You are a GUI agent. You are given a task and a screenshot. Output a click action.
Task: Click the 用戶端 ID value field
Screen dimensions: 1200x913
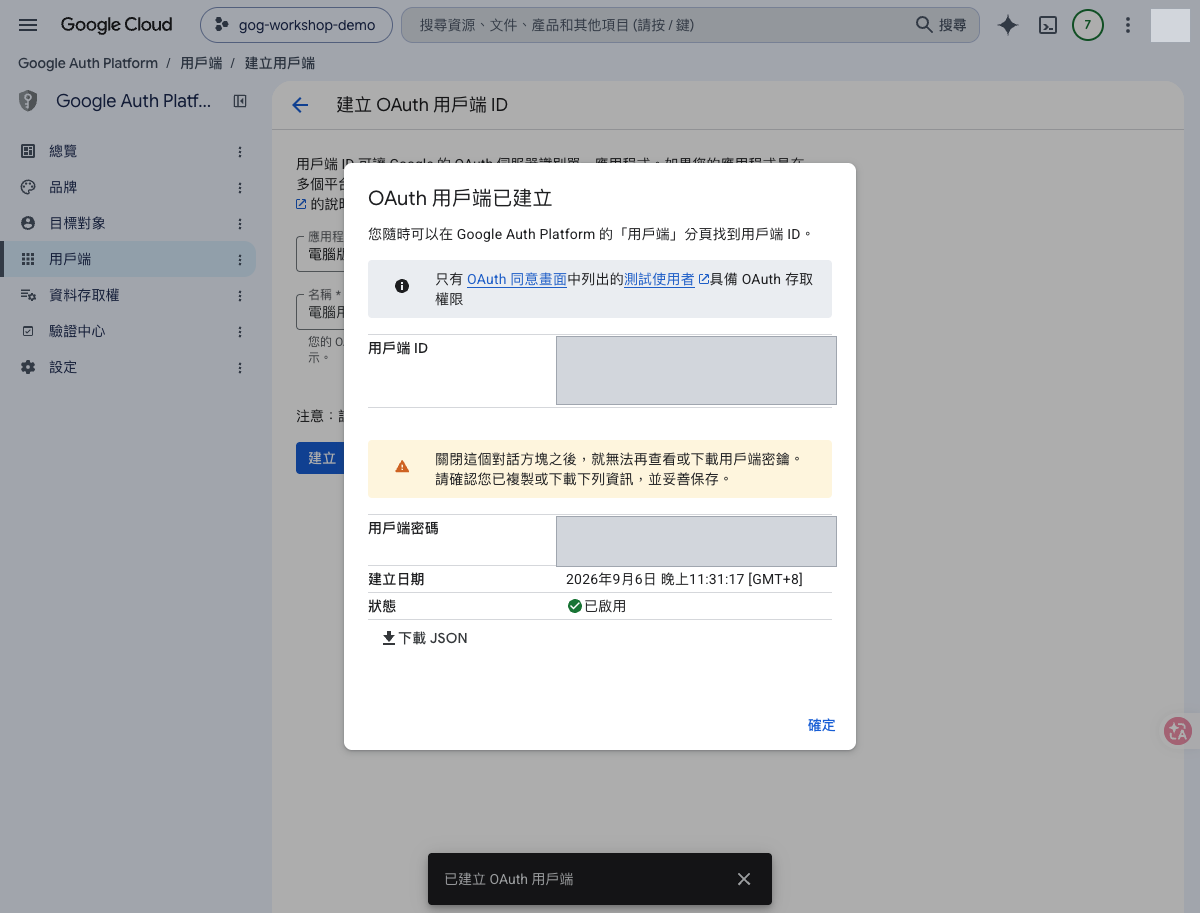696,370
